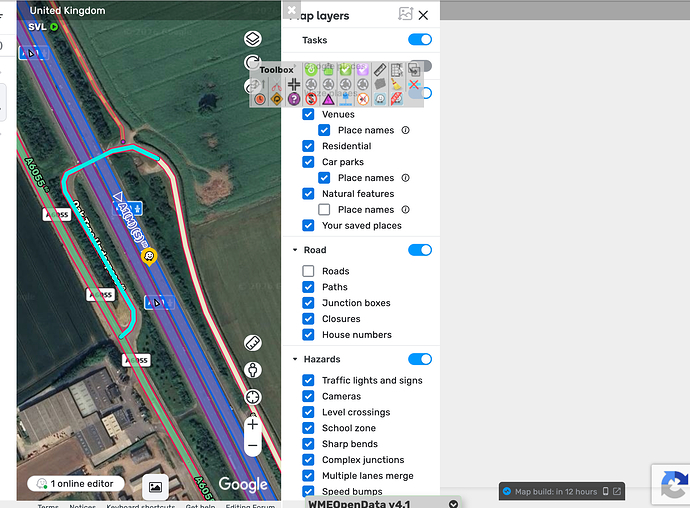Uncheck the House numbers checkbox
This screenshot has width=690, height=508.
[x=308, y=335]
